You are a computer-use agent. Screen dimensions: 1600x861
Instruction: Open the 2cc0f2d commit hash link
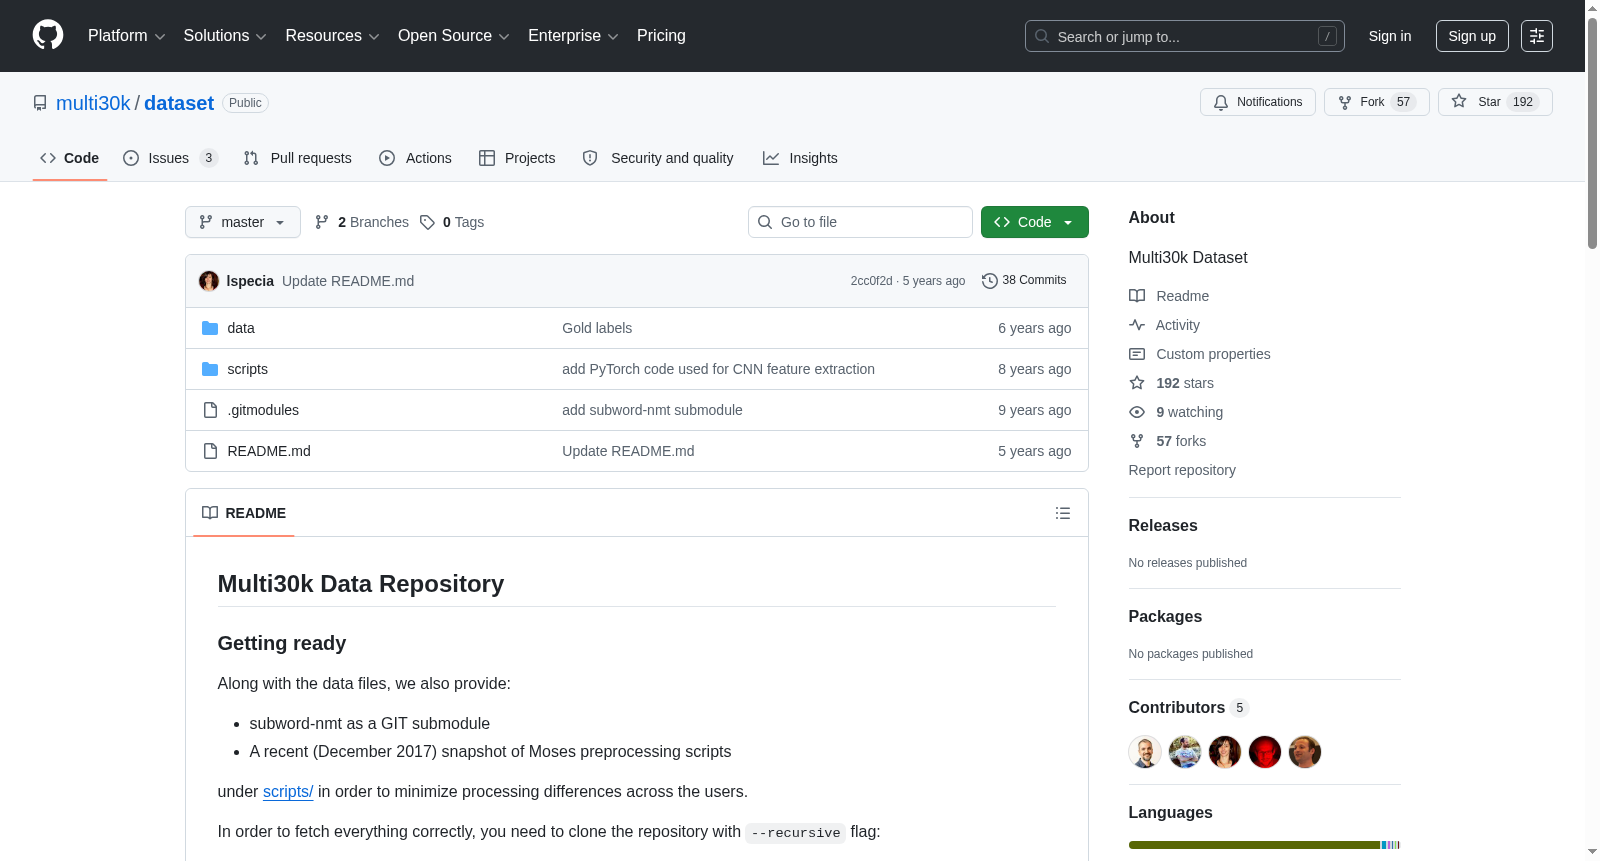click(871, 281)
